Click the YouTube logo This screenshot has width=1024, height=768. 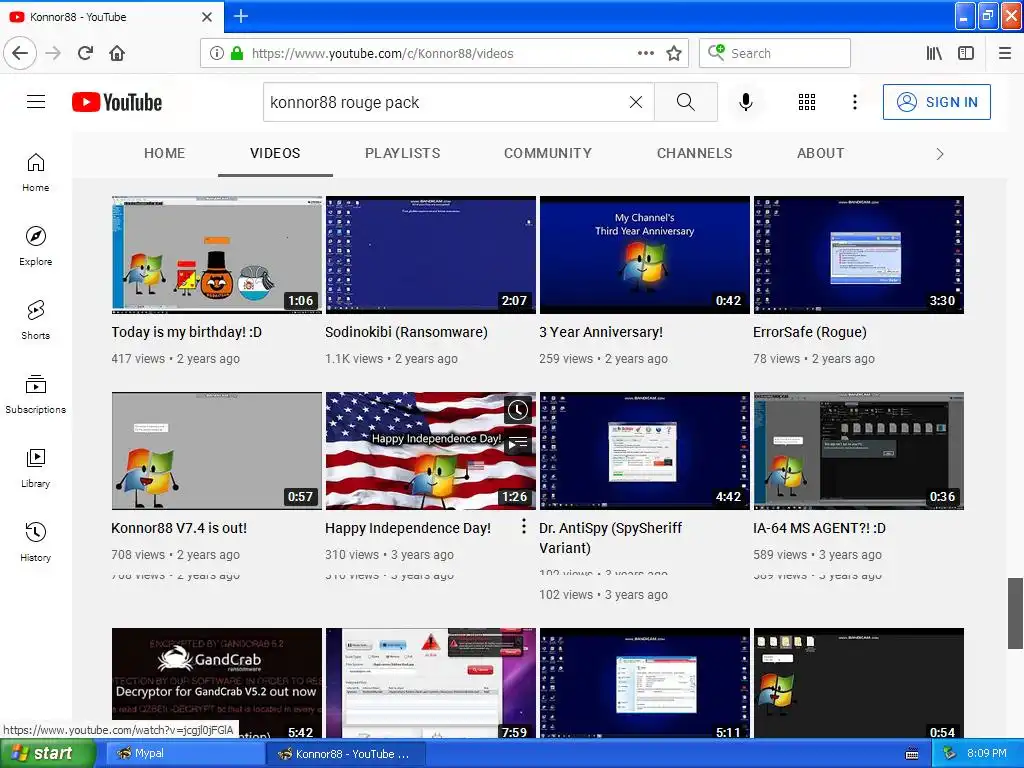tap(117, 102)
